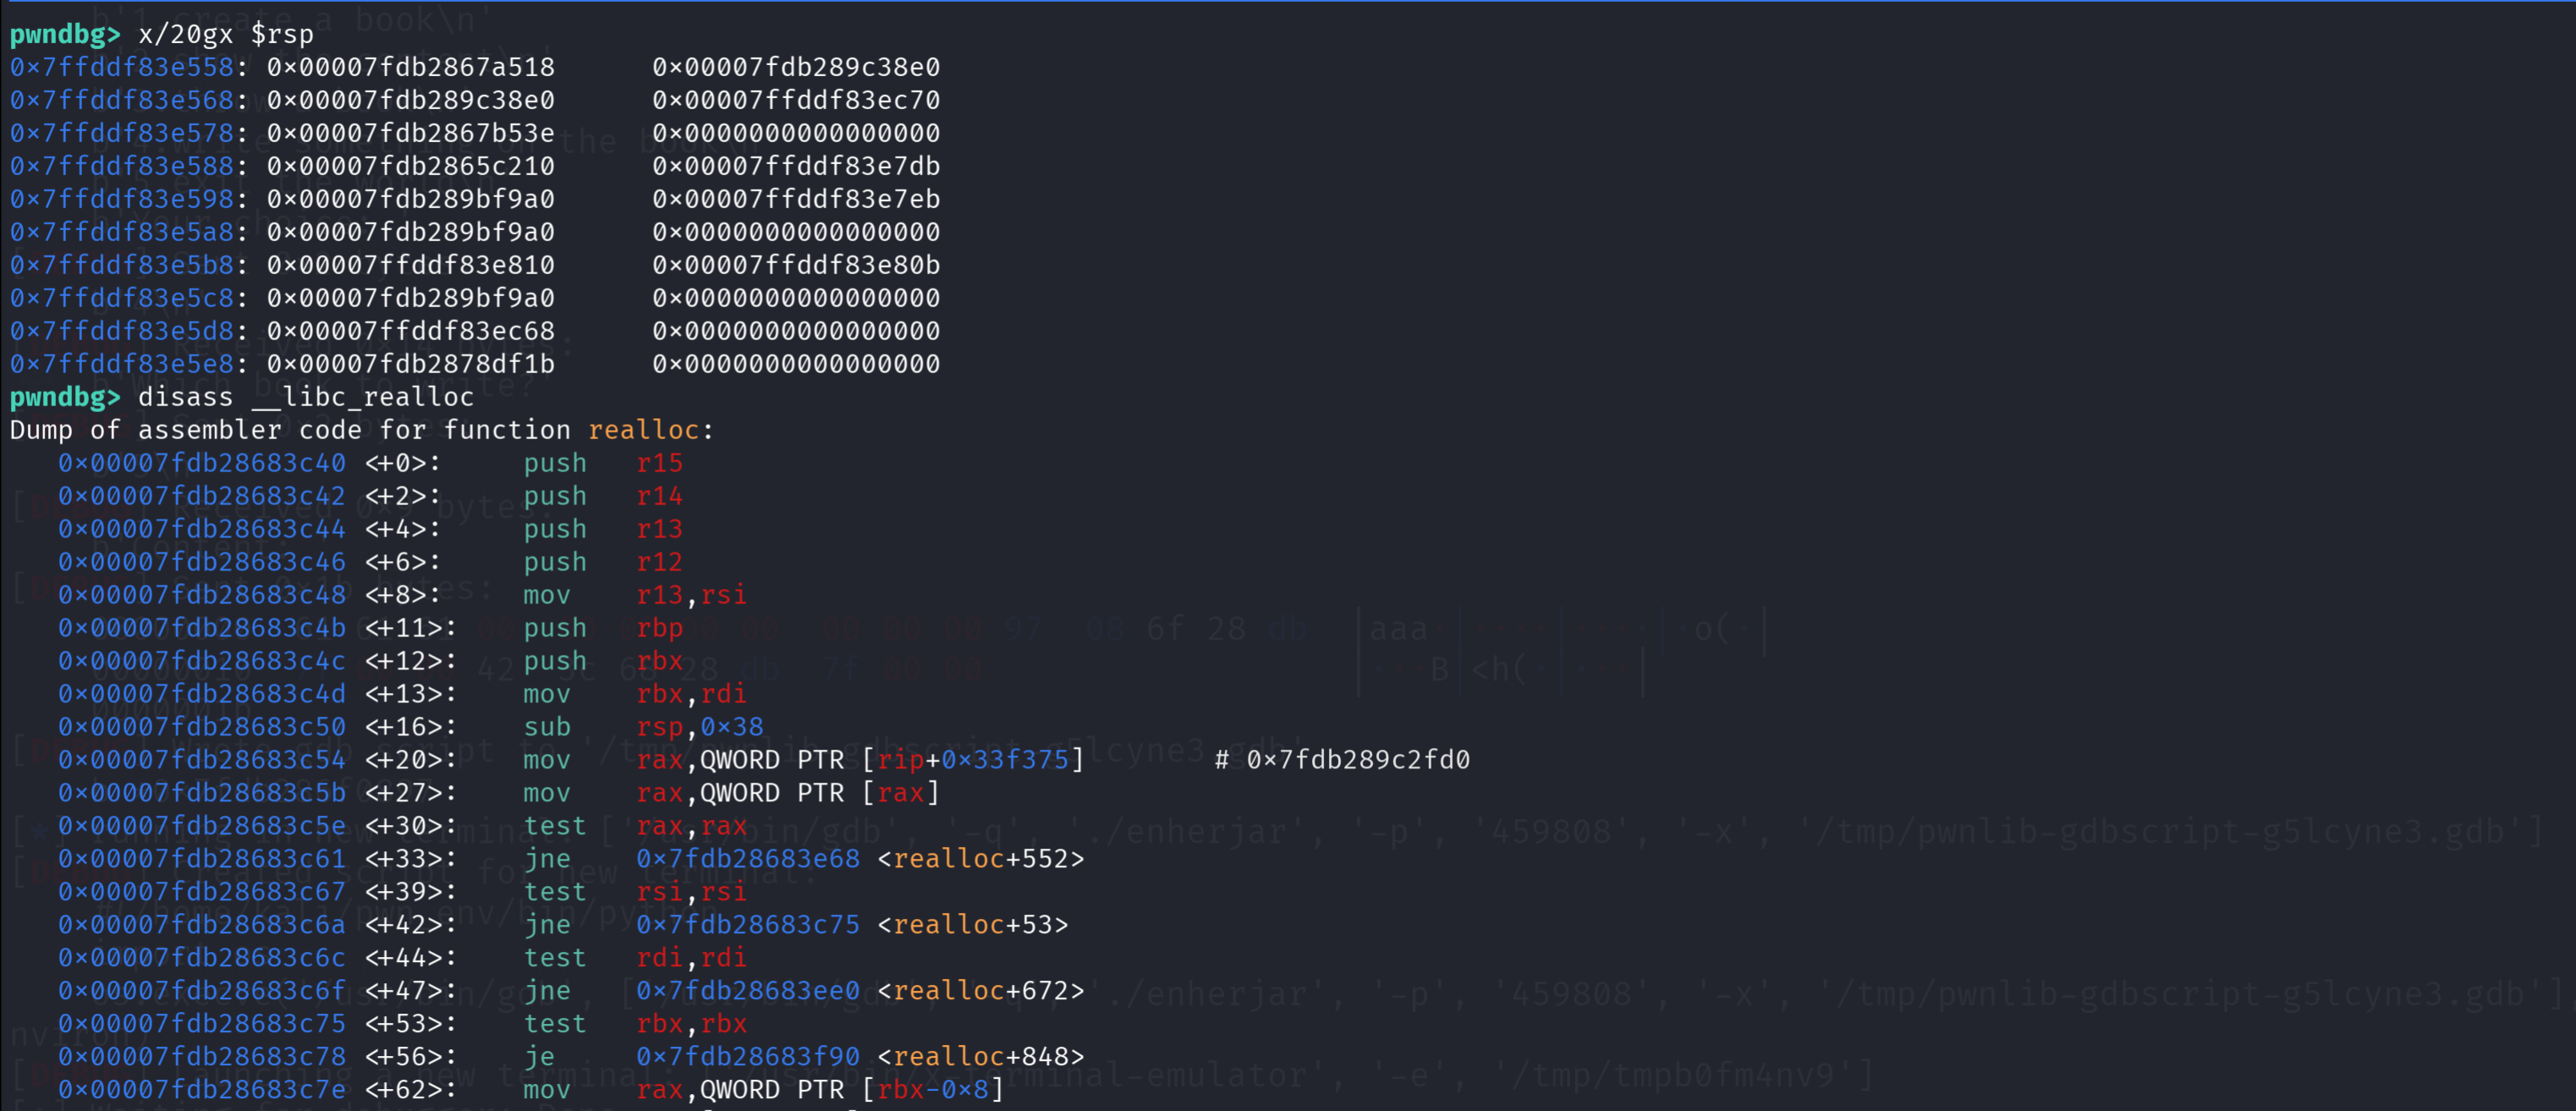Select value 0x00007fdb2878df1b

[x=410, y=364]
